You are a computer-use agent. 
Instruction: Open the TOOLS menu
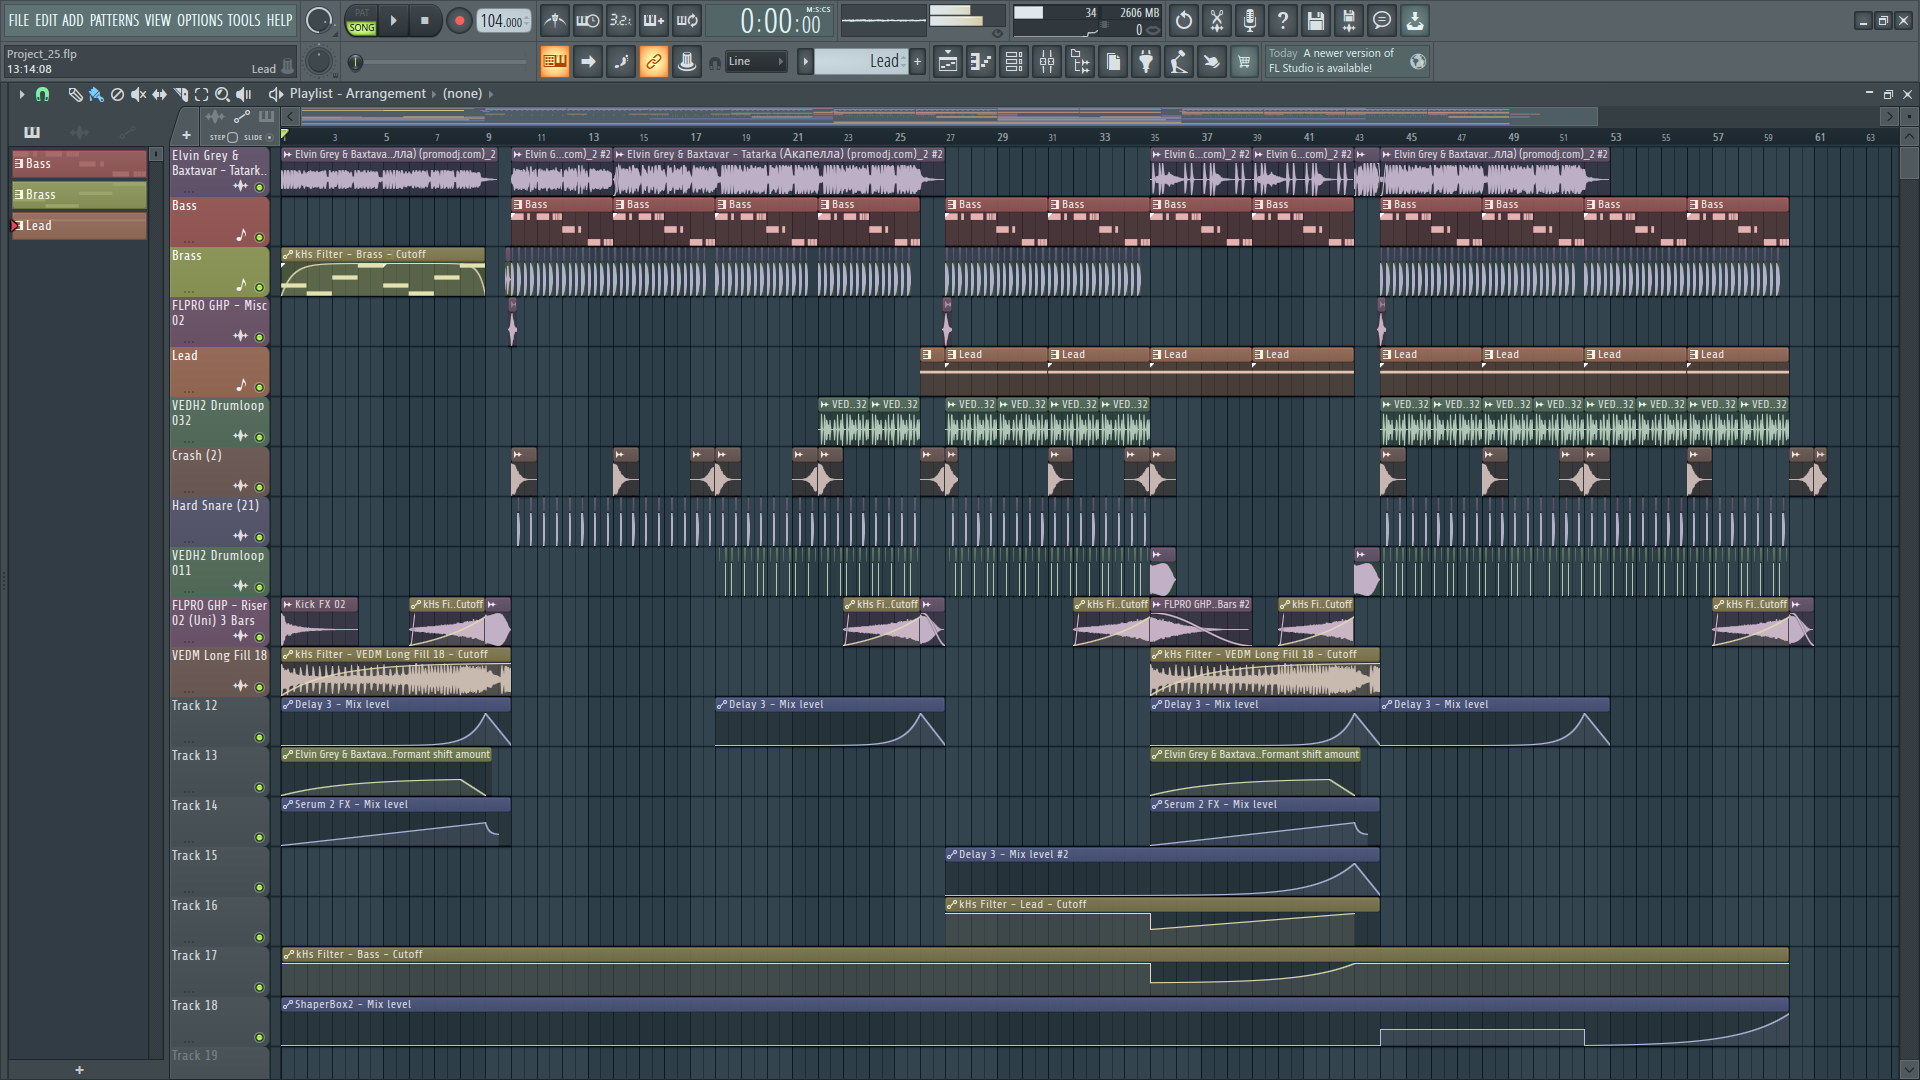[x=243, y=20]
